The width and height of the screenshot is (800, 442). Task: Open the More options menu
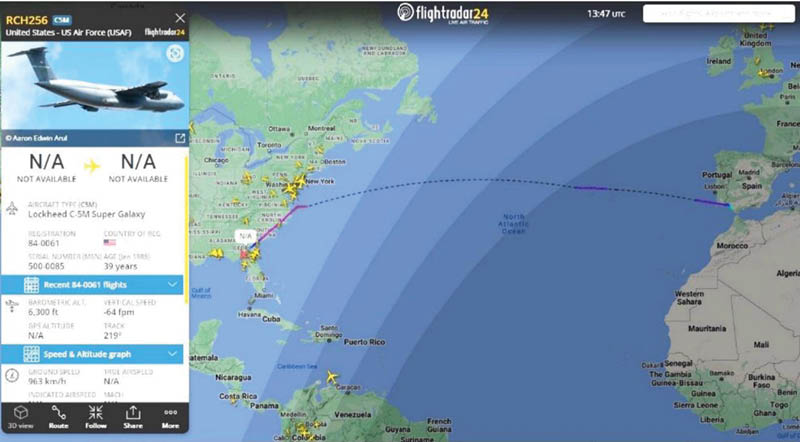click(170, 418)
